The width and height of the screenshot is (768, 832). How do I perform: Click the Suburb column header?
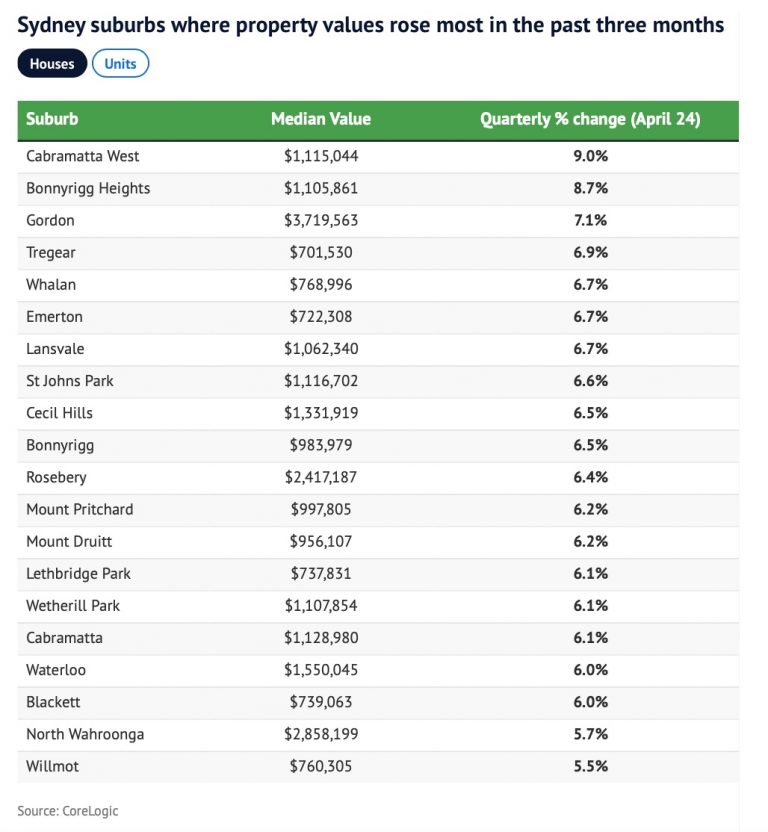point(52,119)
